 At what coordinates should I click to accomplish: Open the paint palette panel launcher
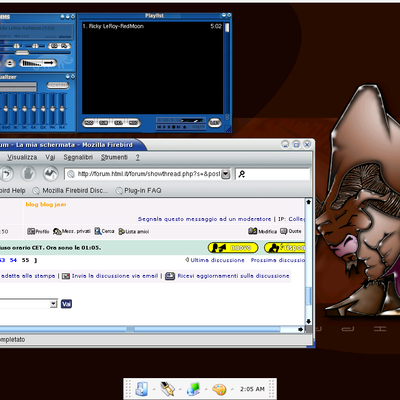[x=219, y=389]
